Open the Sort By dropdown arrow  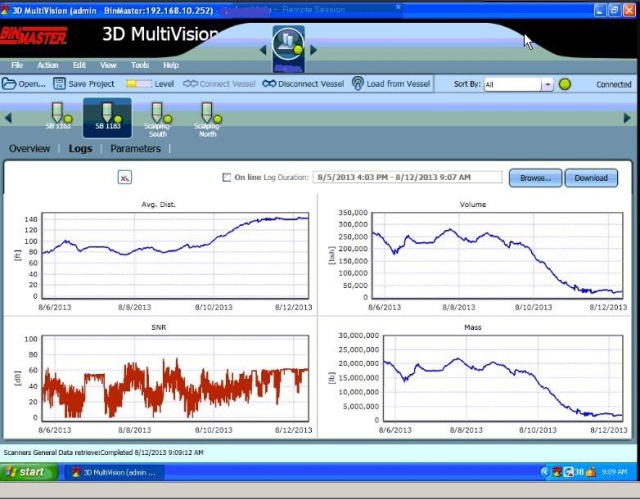point(547,84)
